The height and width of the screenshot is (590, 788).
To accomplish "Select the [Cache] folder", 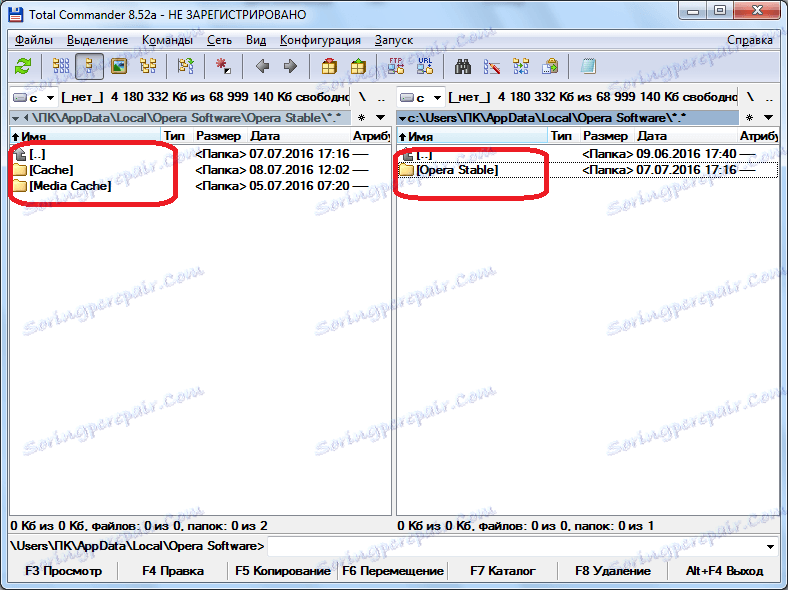I will [200, 170].
